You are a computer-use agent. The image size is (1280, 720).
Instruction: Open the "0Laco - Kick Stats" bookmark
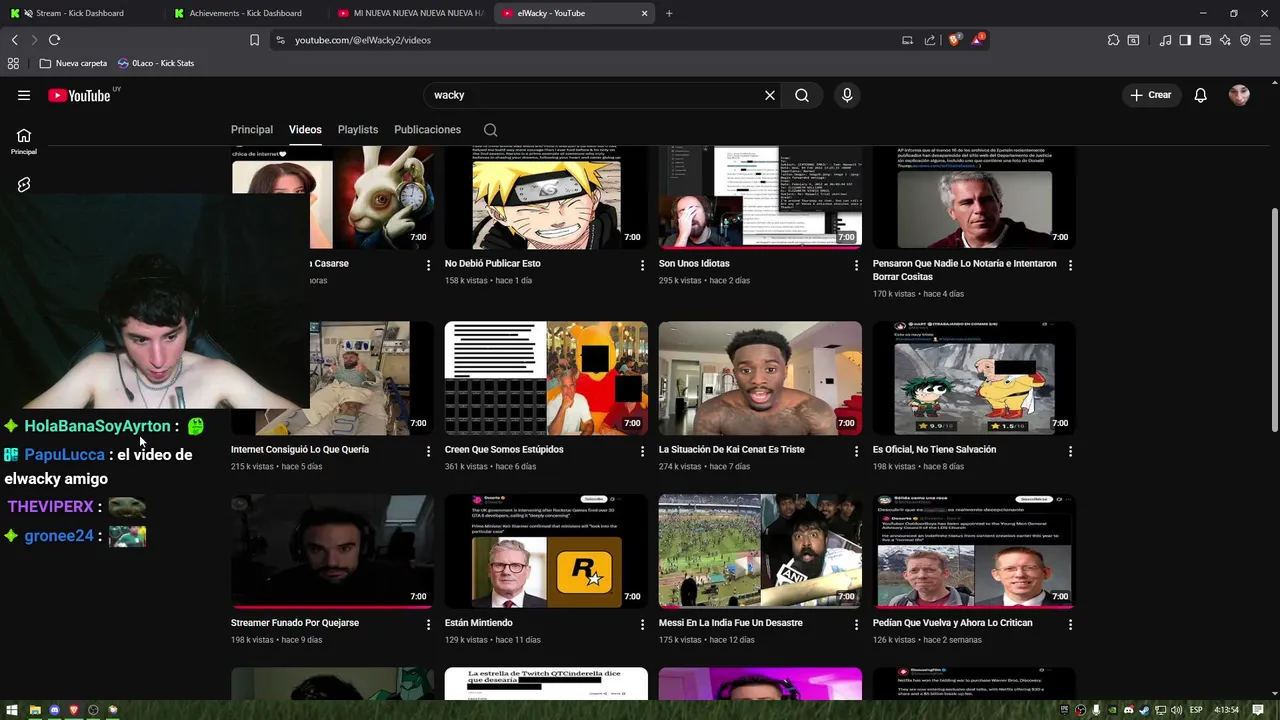point(155,63)
